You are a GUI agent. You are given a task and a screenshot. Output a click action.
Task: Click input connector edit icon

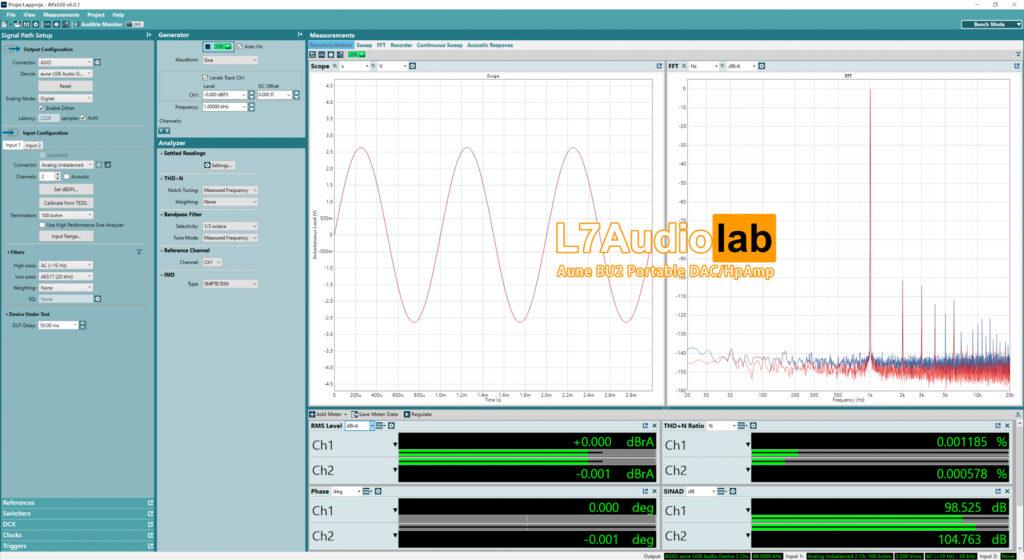(108, 165)
